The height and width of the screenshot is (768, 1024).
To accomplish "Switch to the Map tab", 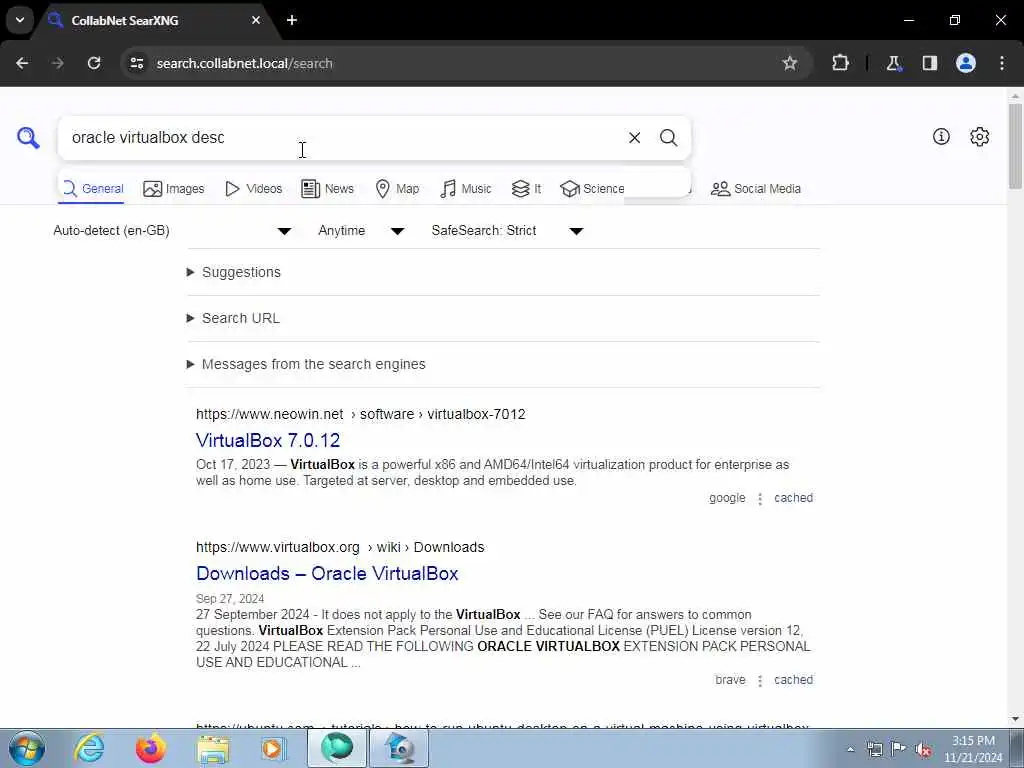I will tap(397, 189).
